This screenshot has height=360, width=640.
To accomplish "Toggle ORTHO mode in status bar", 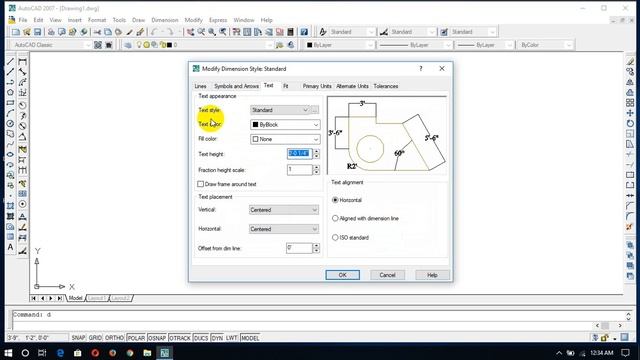I will pos(114,338).
